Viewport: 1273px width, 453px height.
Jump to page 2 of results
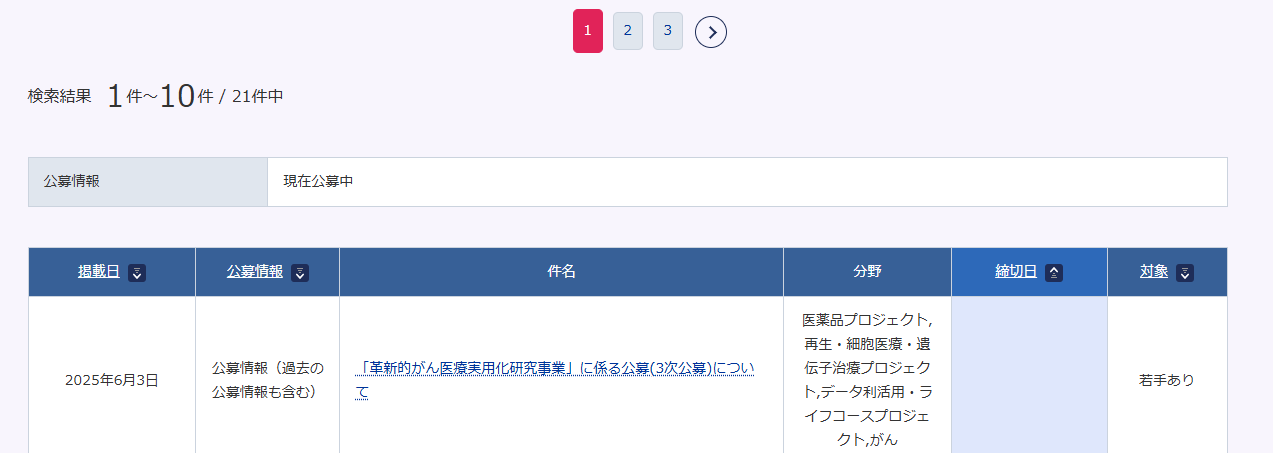point(627,31)
